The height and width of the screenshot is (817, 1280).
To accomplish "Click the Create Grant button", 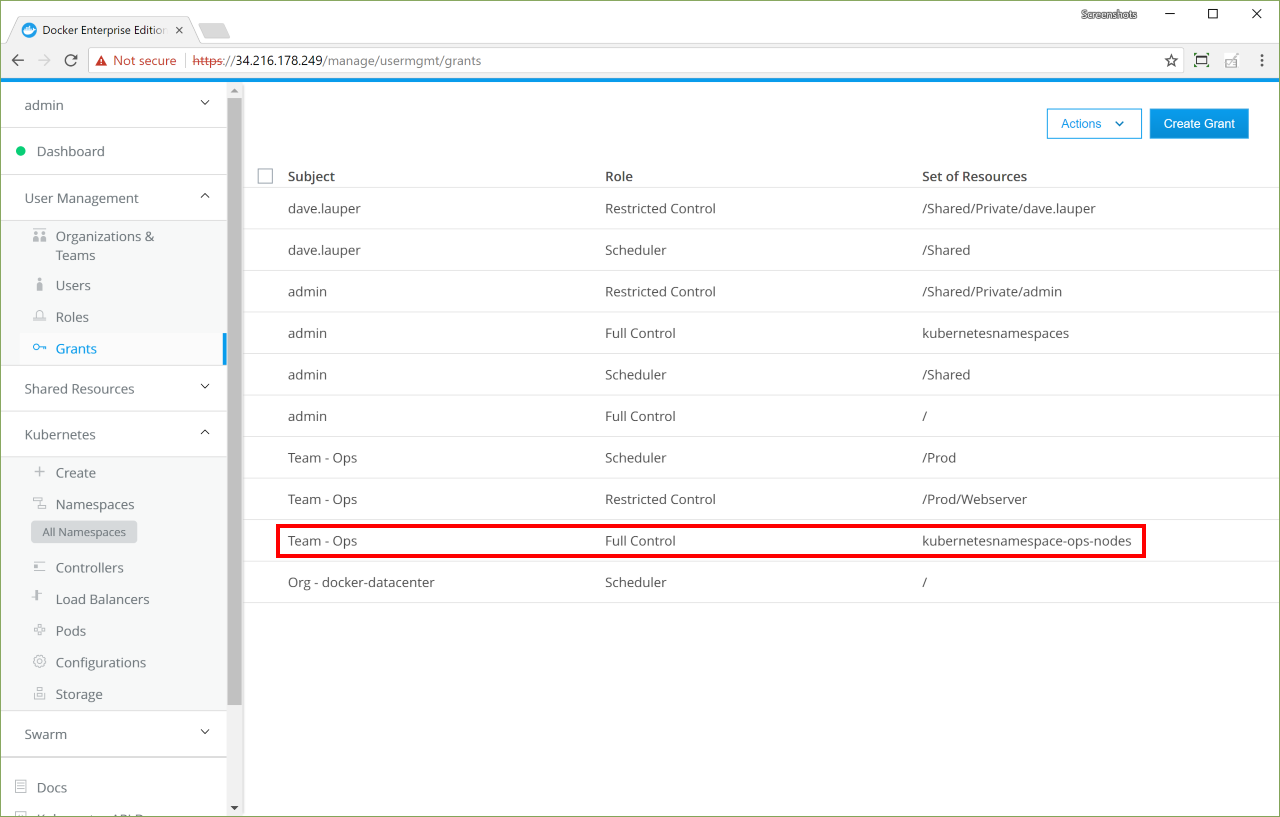I will pyautogui.click(x=1198, y=124).
